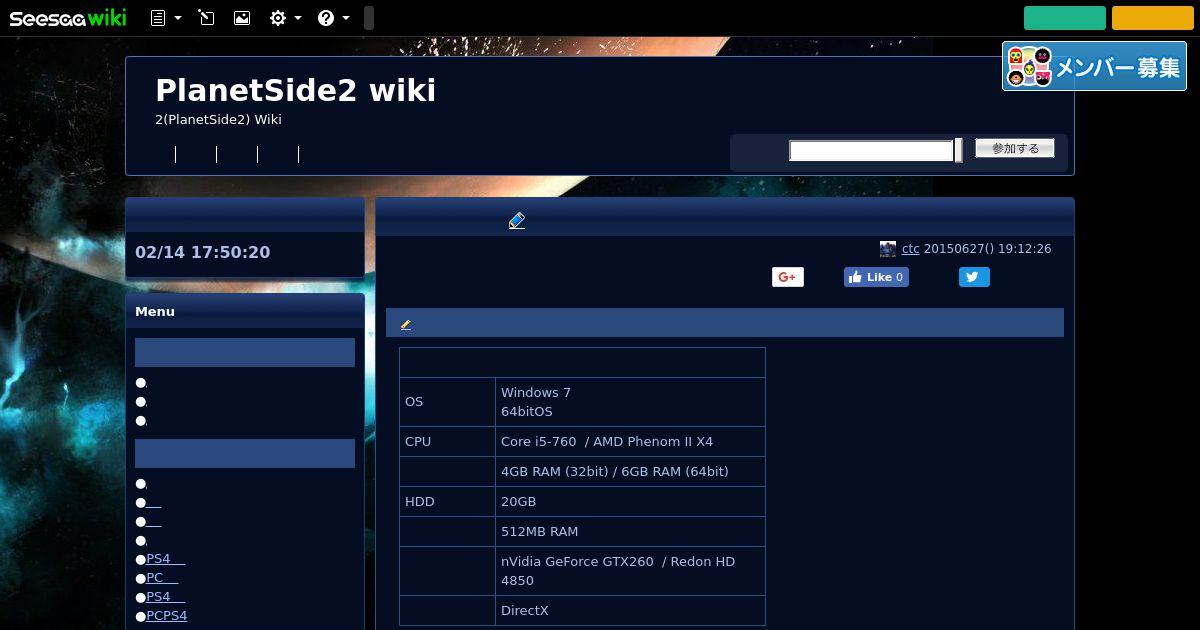Click the small pencil icon in section heading
This screenshot has width=1200, height=630.
[405, 324]
